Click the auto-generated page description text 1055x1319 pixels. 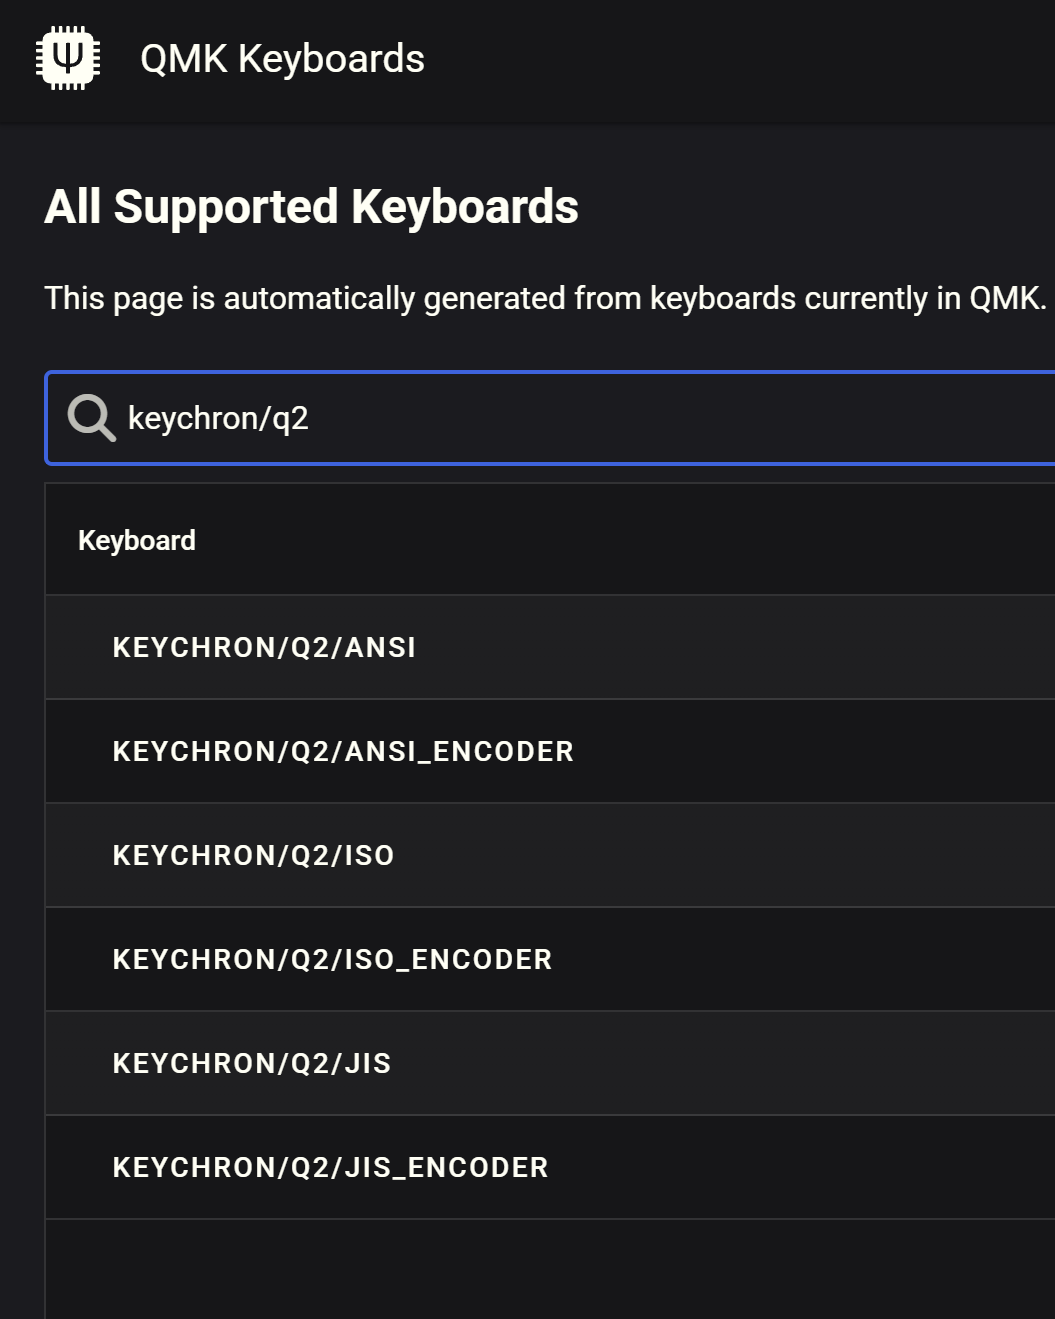[x=545, y=298]
